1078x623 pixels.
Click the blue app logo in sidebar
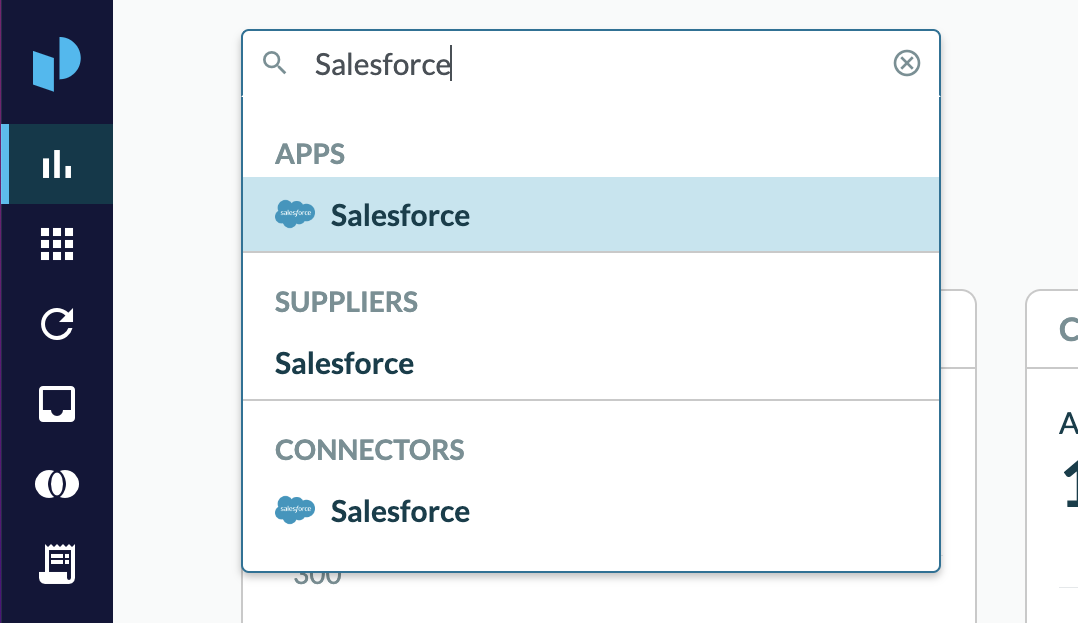[x=56, y=64]
